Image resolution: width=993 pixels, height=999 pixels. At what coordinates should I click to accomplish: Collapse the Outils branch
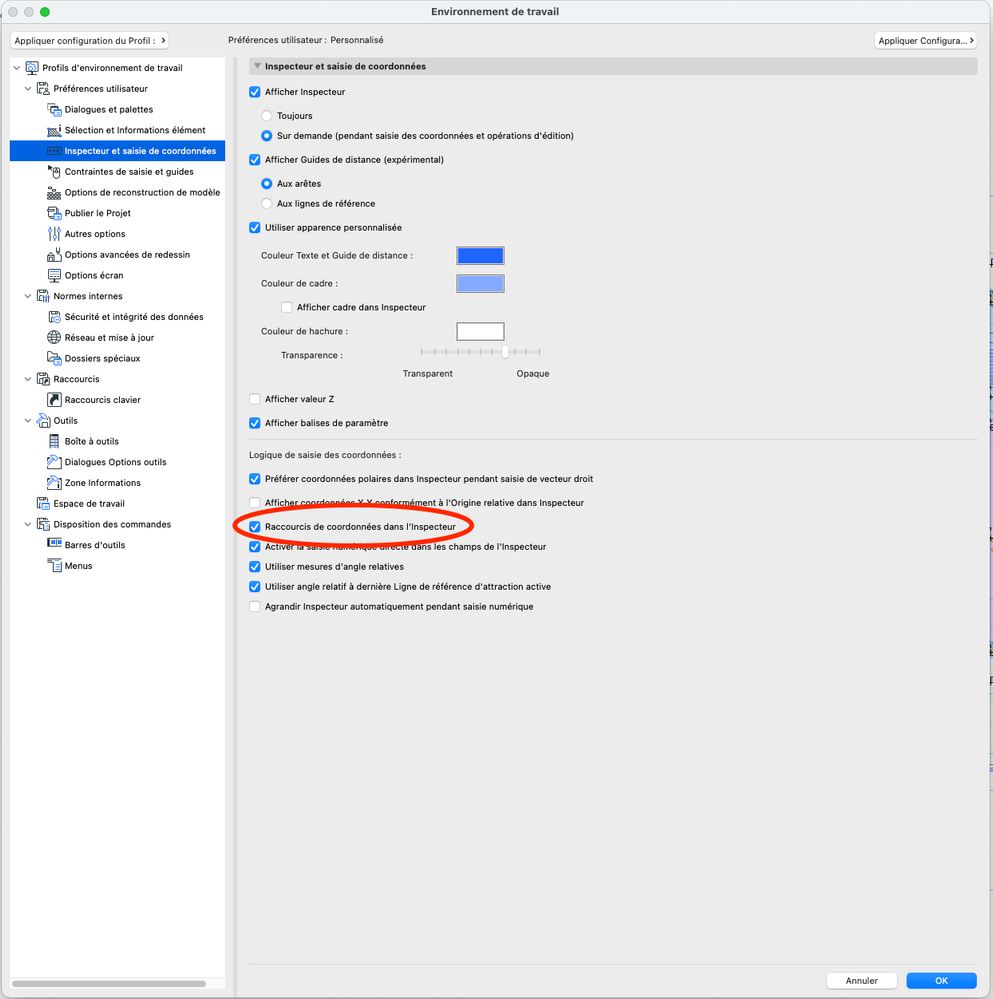28,420
